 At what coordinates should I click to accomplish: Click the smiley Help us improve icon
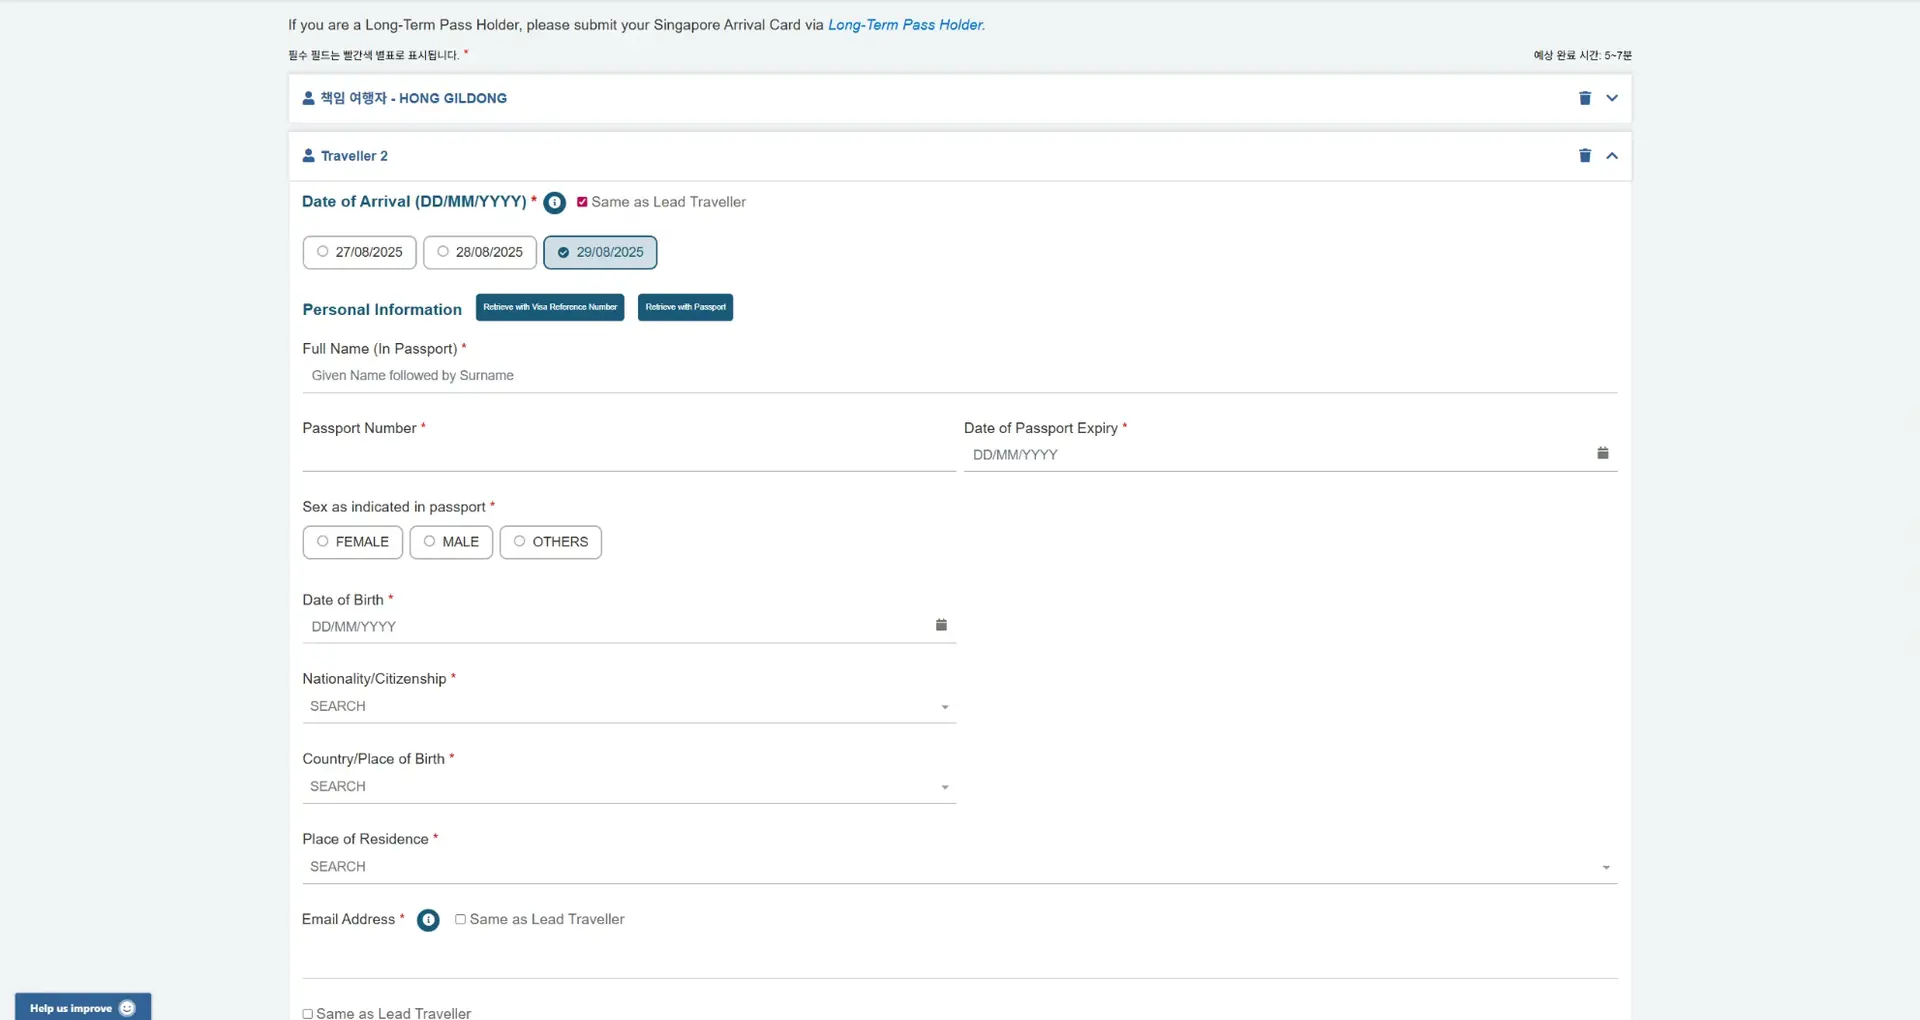tap(127, 1008)
